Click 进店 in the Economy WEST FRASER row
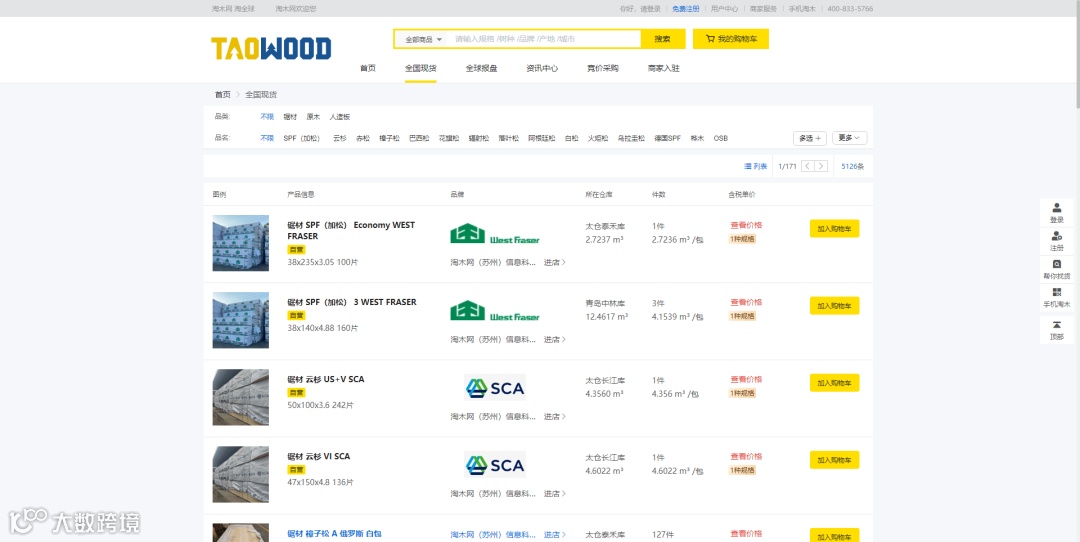This screenshot has height=542, width=1080. click(554, 262)
